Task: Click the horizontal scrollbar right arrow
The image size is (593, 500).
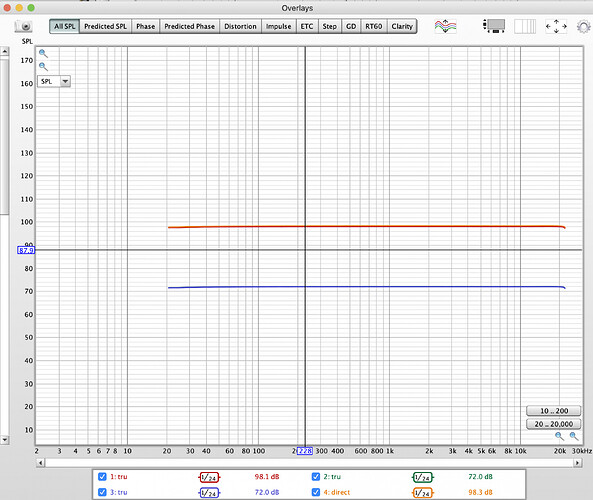Action: tap(577, 463)
